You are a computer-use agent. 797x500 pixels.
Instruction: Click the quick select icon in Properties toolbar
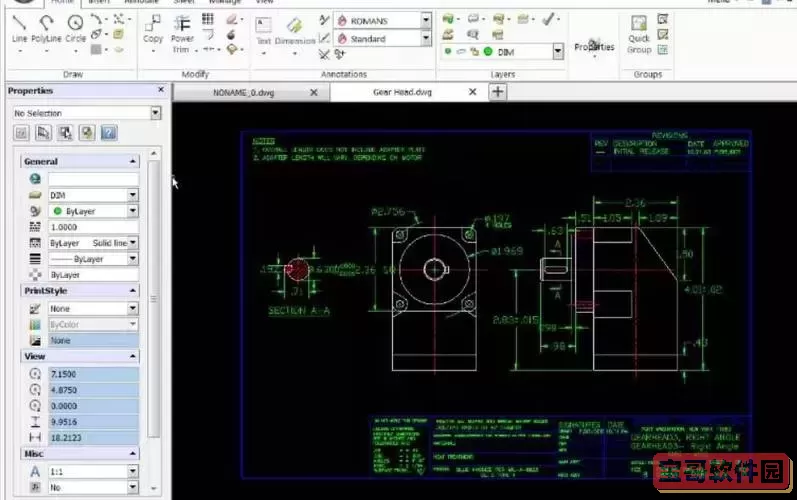(x=44, y=133)
